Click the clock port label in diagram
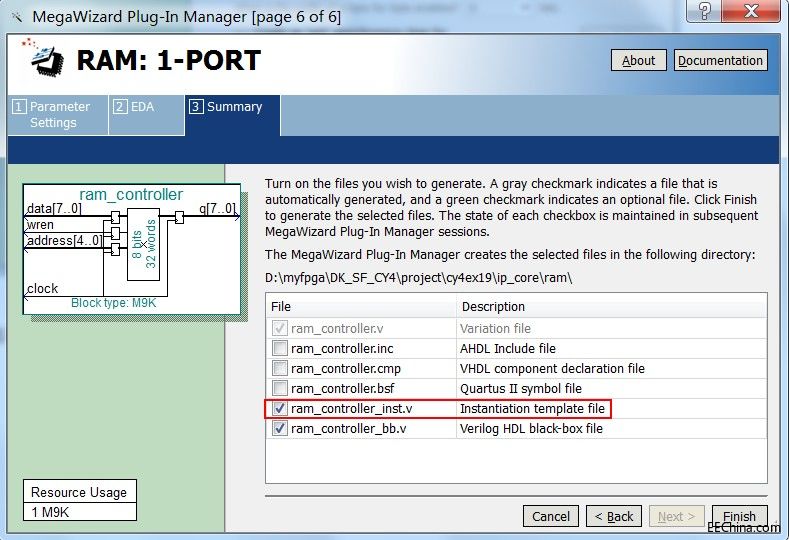The image size is (789, 540). tap(43, 288)
